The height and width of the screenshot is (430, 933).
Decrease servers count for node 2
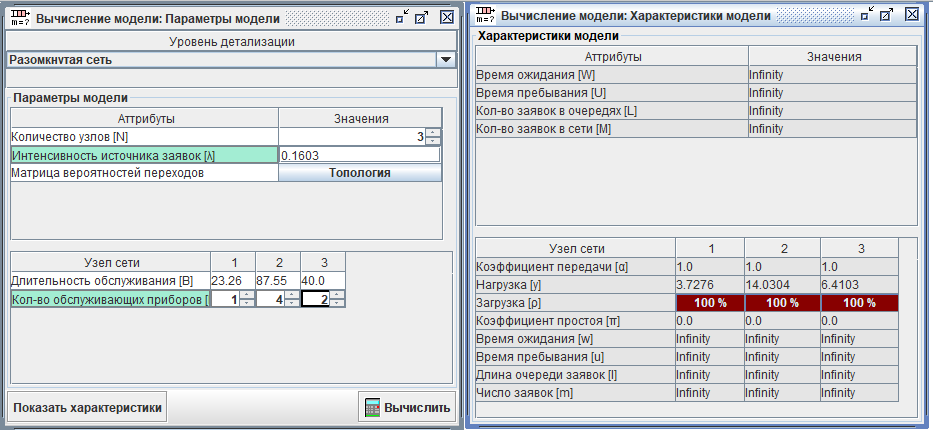point(292,303)
